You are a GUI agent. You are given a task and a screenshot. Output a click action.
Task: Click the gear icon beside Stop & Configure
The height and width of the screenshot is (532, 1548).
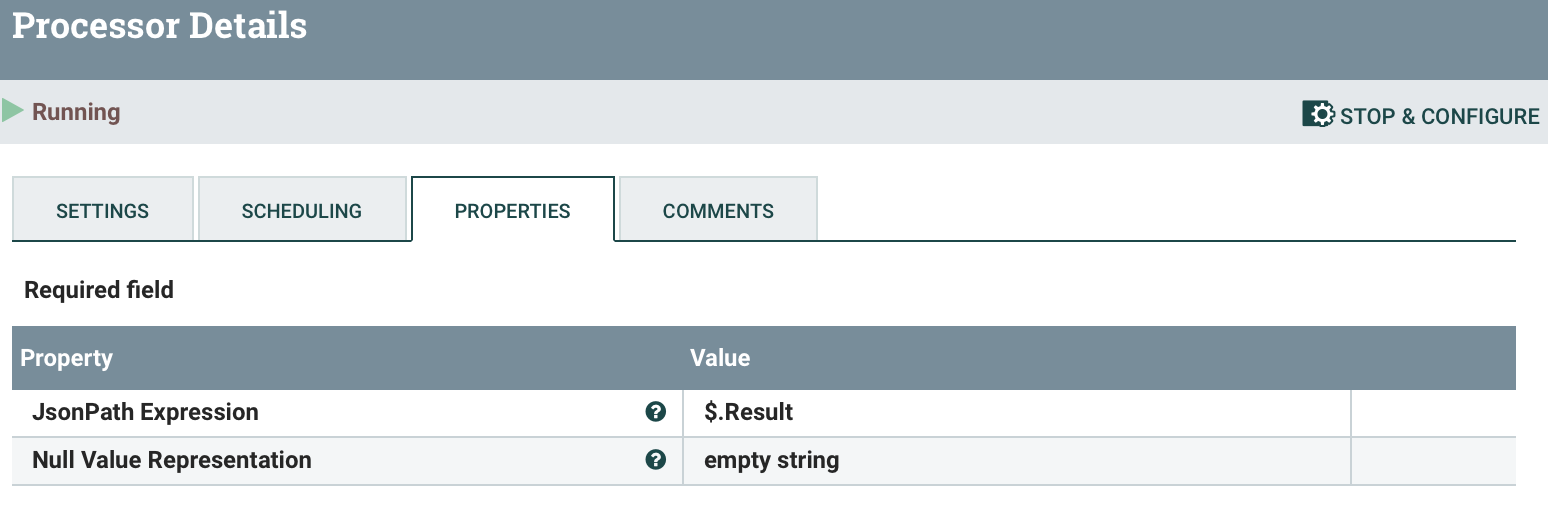1318,114
